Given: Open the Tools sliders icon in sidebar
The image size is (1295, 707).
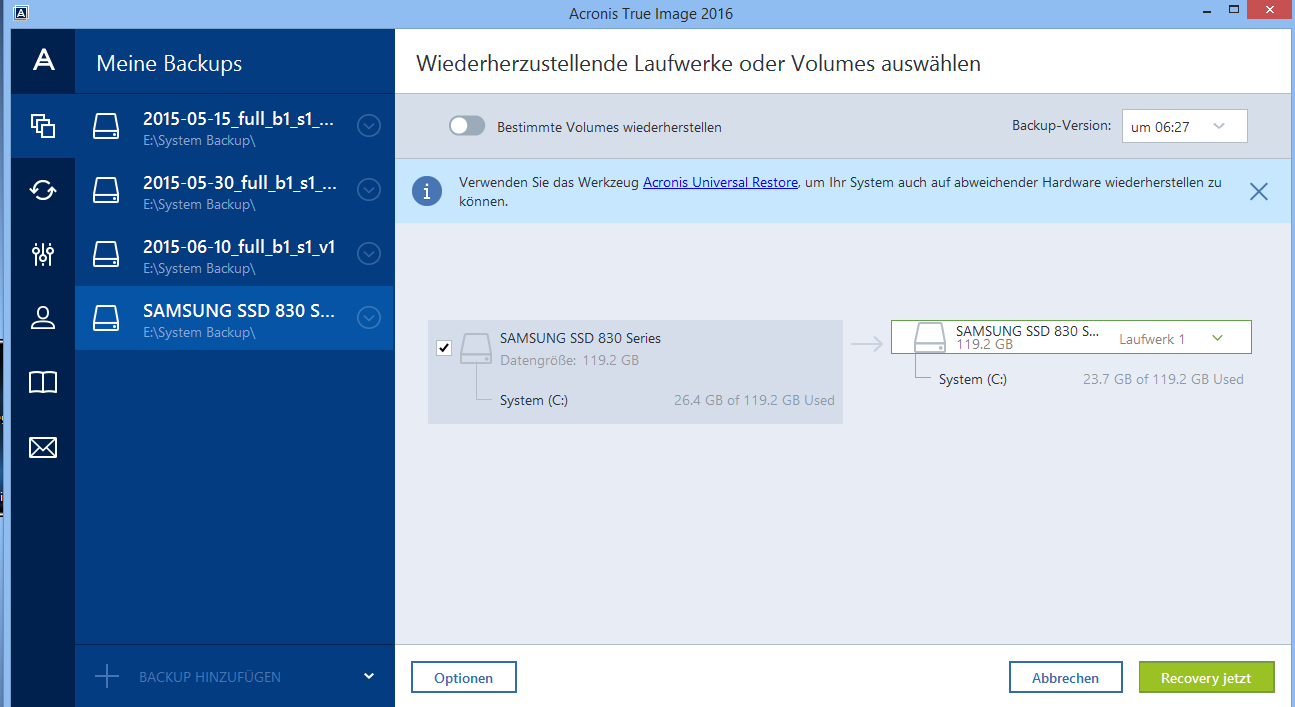Looking at the screenshot, I should [42, 254].
